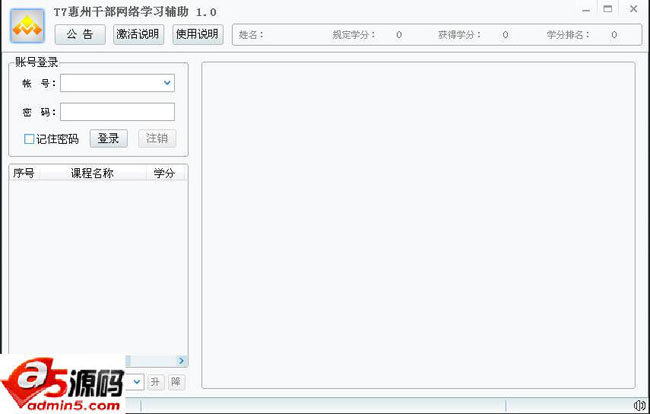
Task: Open the 公告 announcement button
Action: 80,34
